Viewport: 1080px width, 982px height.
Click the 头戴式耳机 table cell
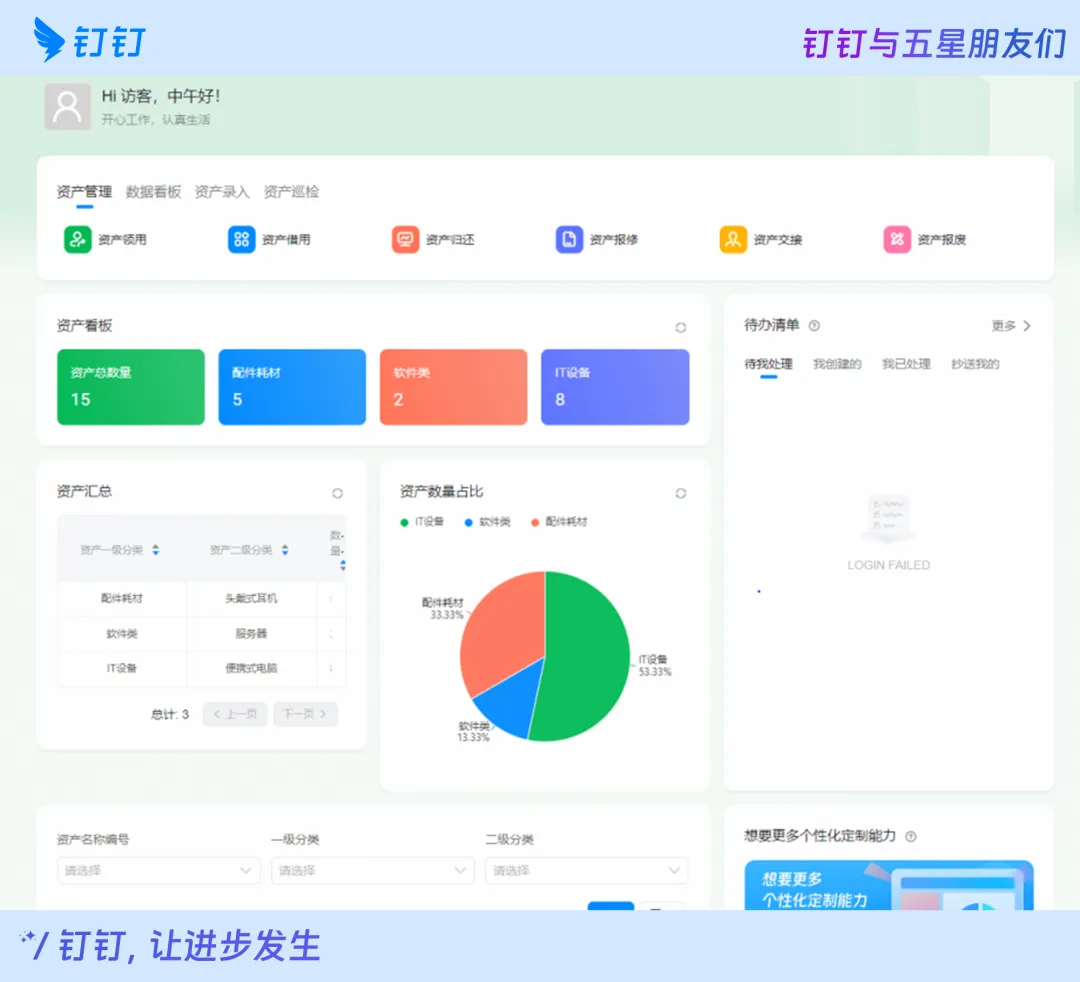pyautogui.click(x=251, y=598)
